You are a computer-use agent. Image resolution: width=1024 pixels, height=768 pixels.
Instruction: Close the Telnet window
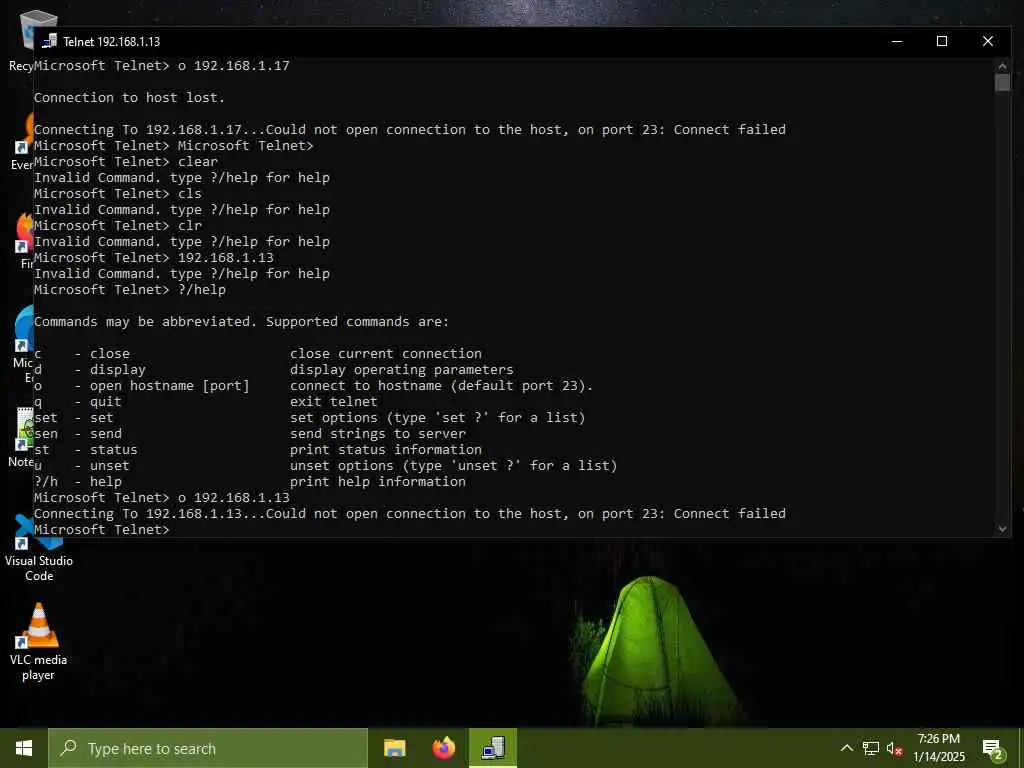(987, 41)
